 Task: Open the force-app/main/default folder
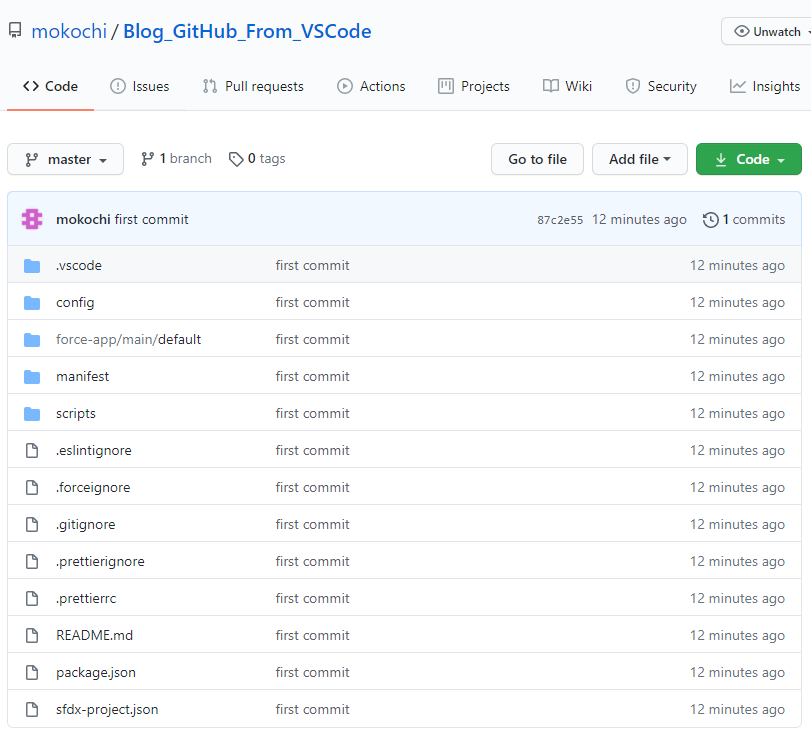tap(128, 339)
